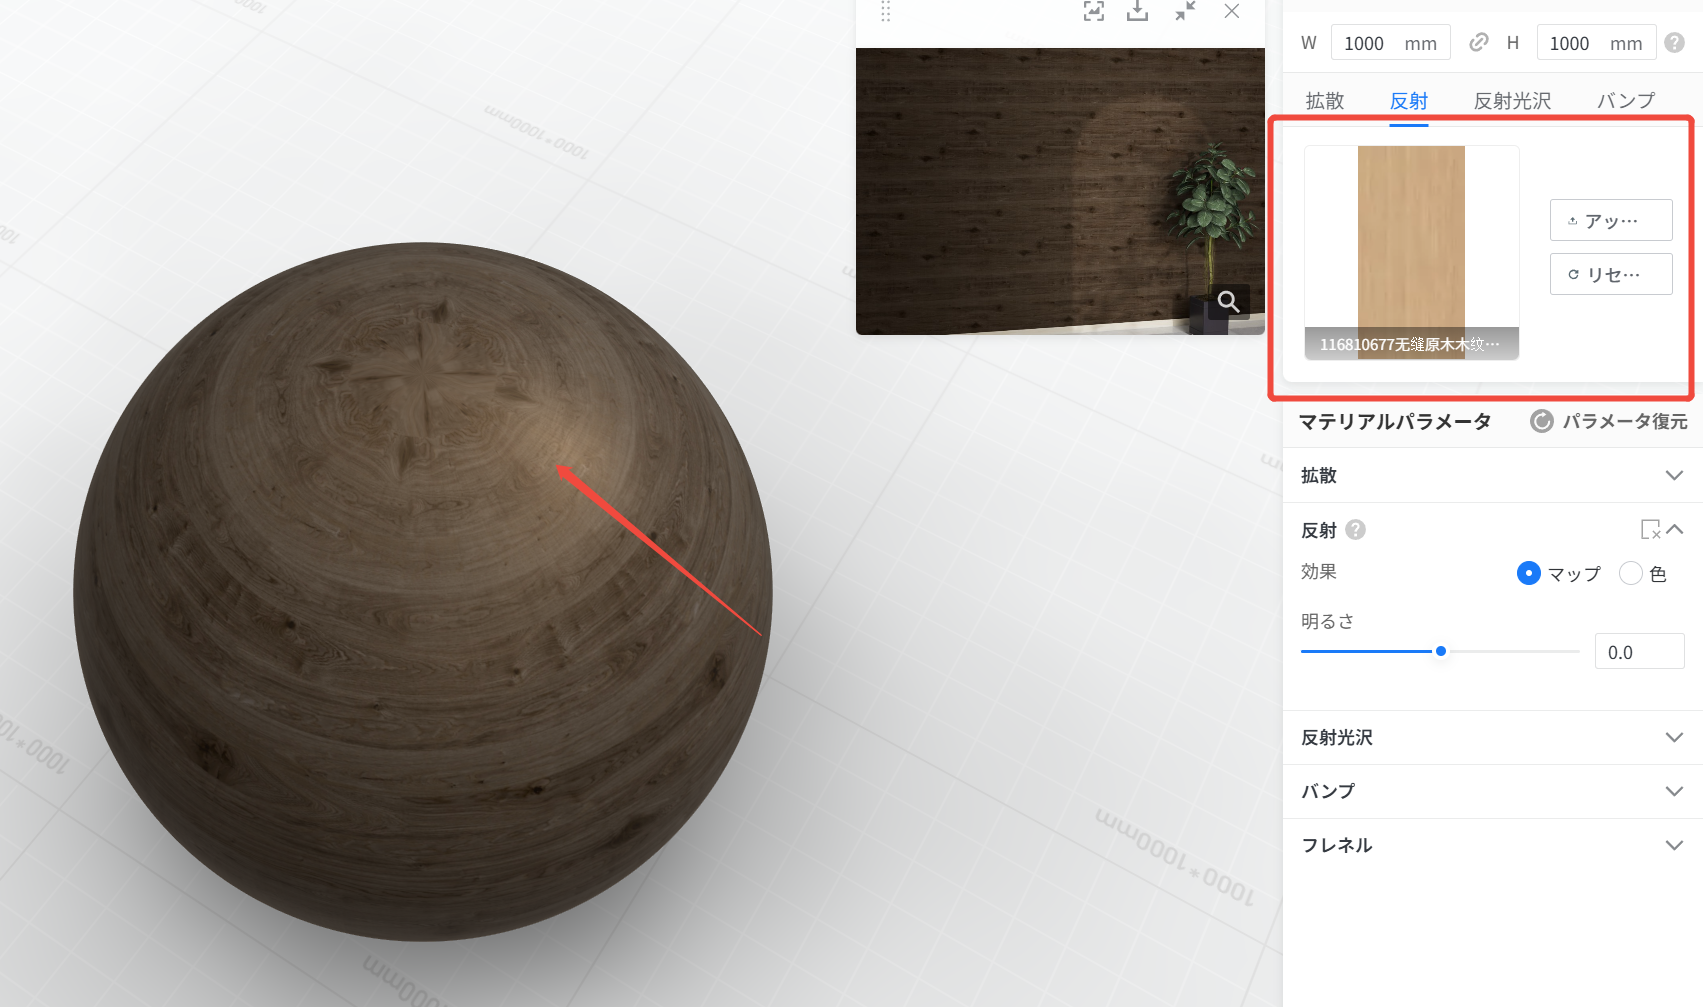This screenshot has height=1007, width=1703.
Task: Switch to the 拡散 texture tab
Action: tap(1325, 101)
